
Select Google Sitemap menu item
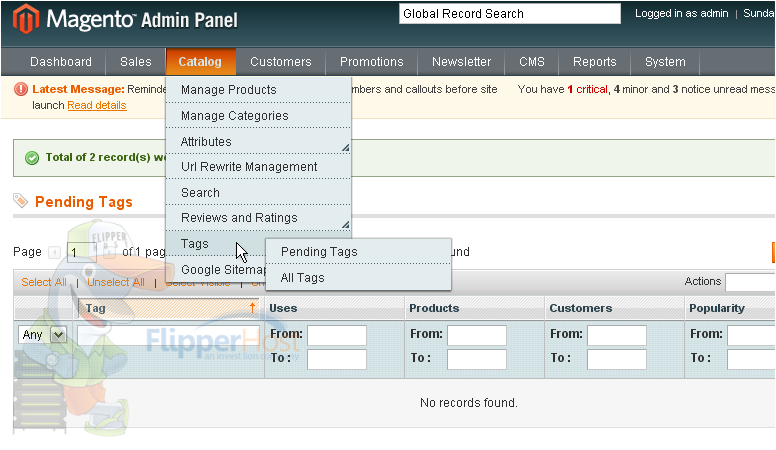click(x=216, y=269)
